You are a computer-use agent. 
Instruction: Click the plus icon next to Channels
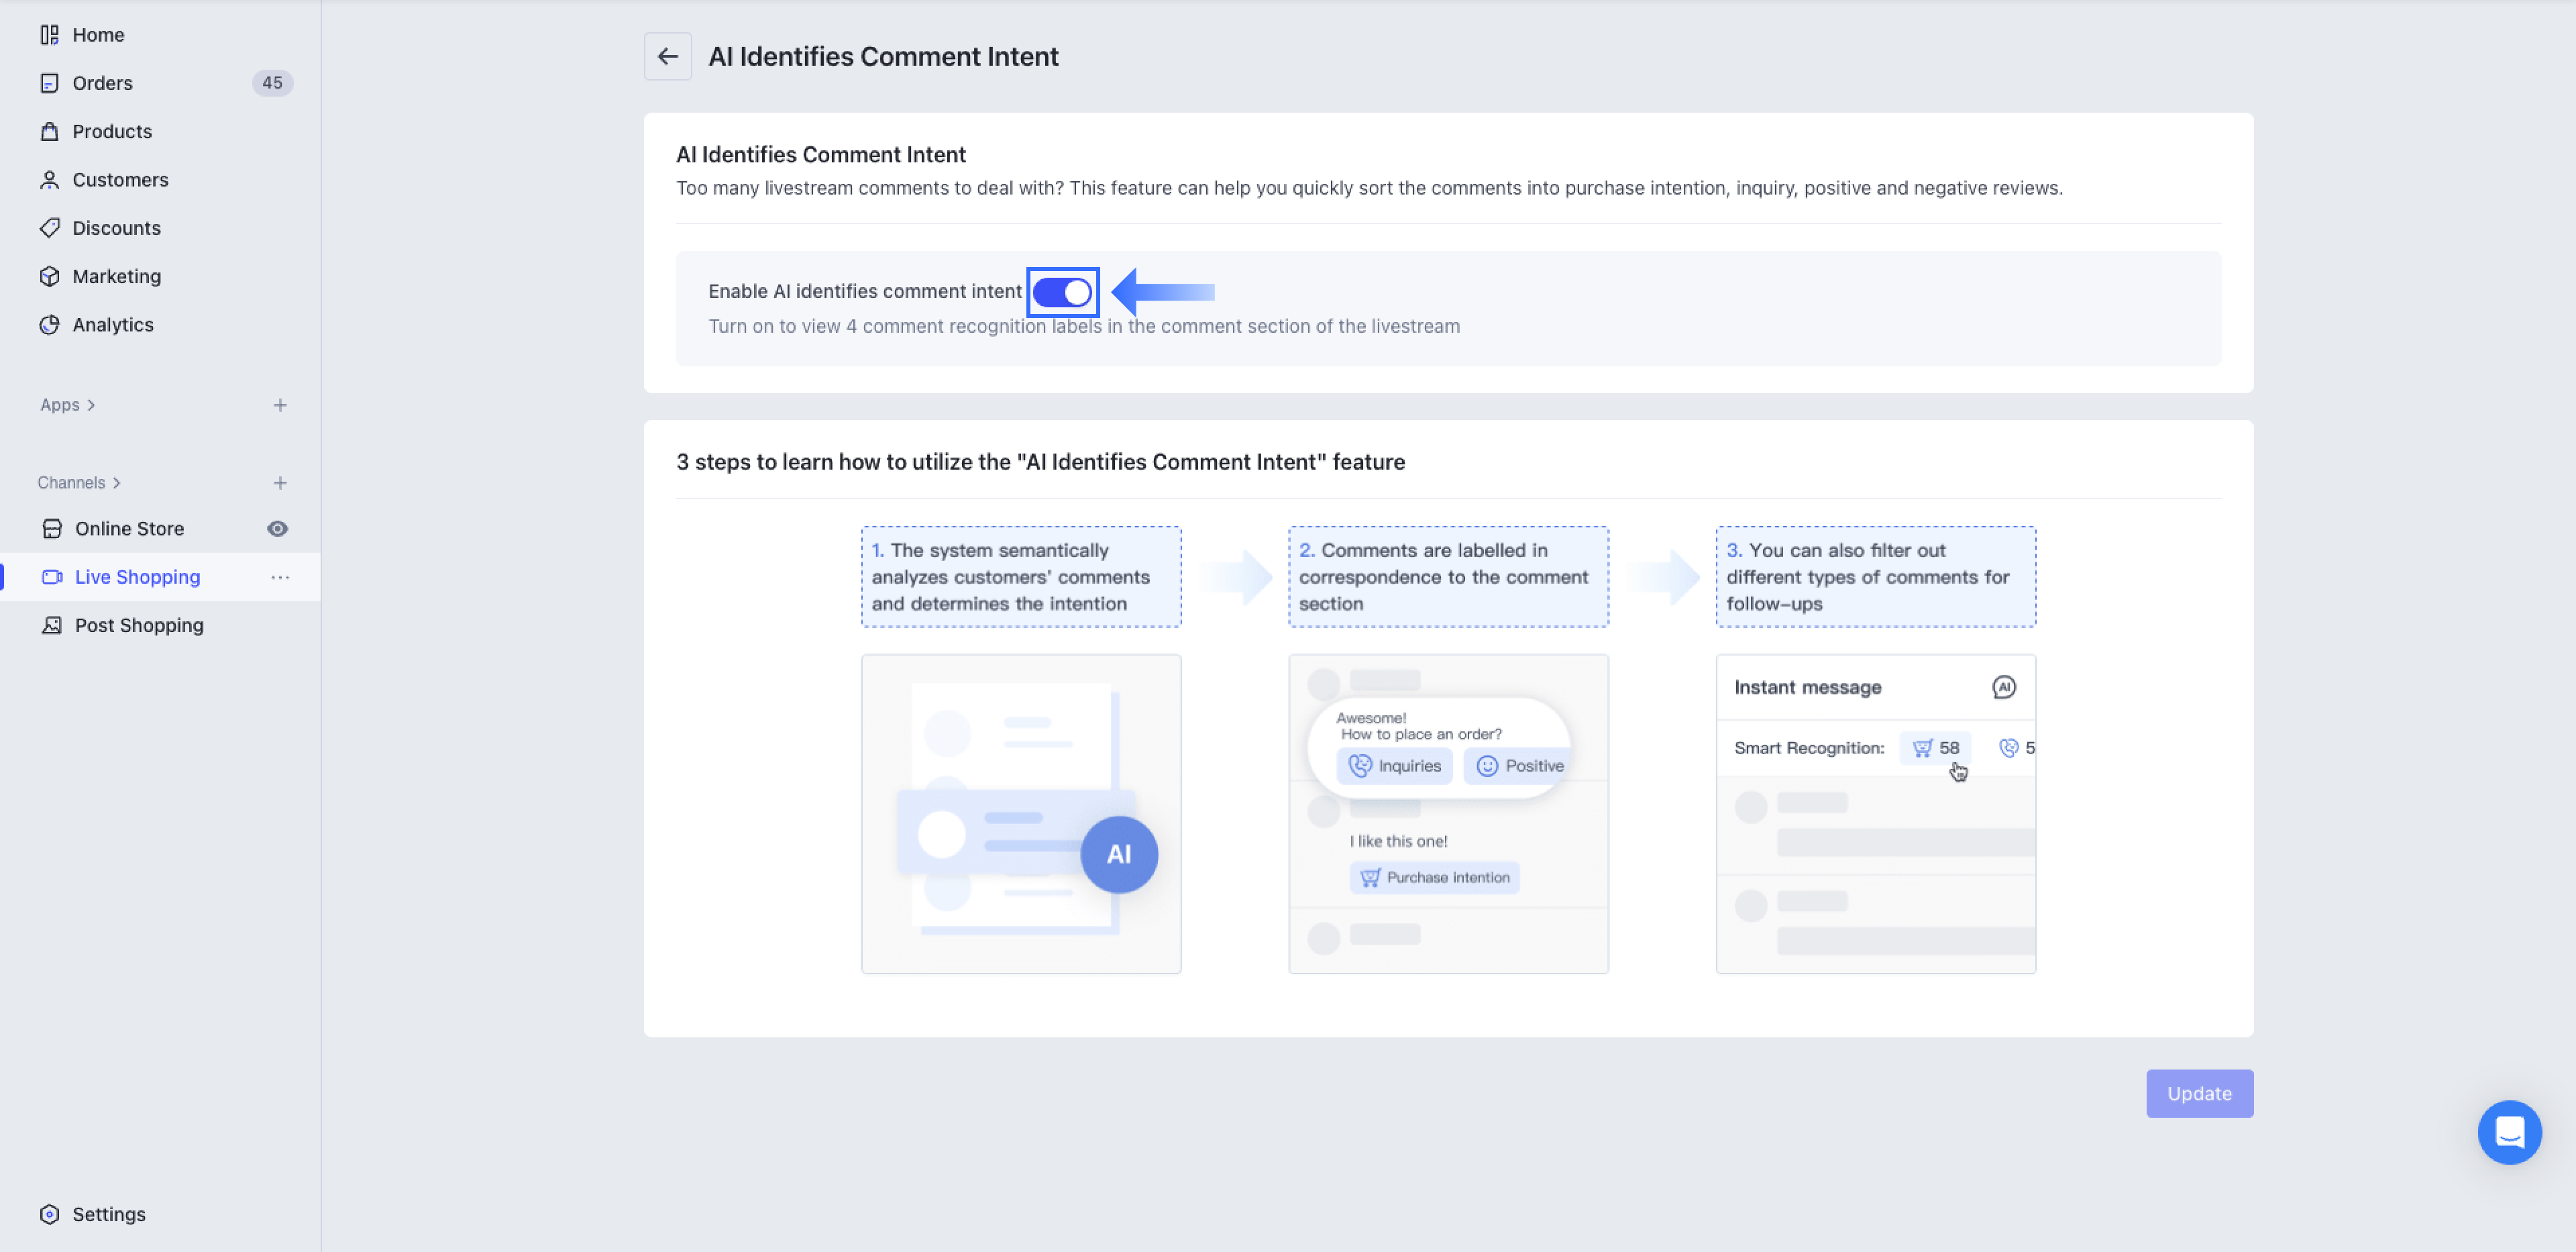point(280,483)
